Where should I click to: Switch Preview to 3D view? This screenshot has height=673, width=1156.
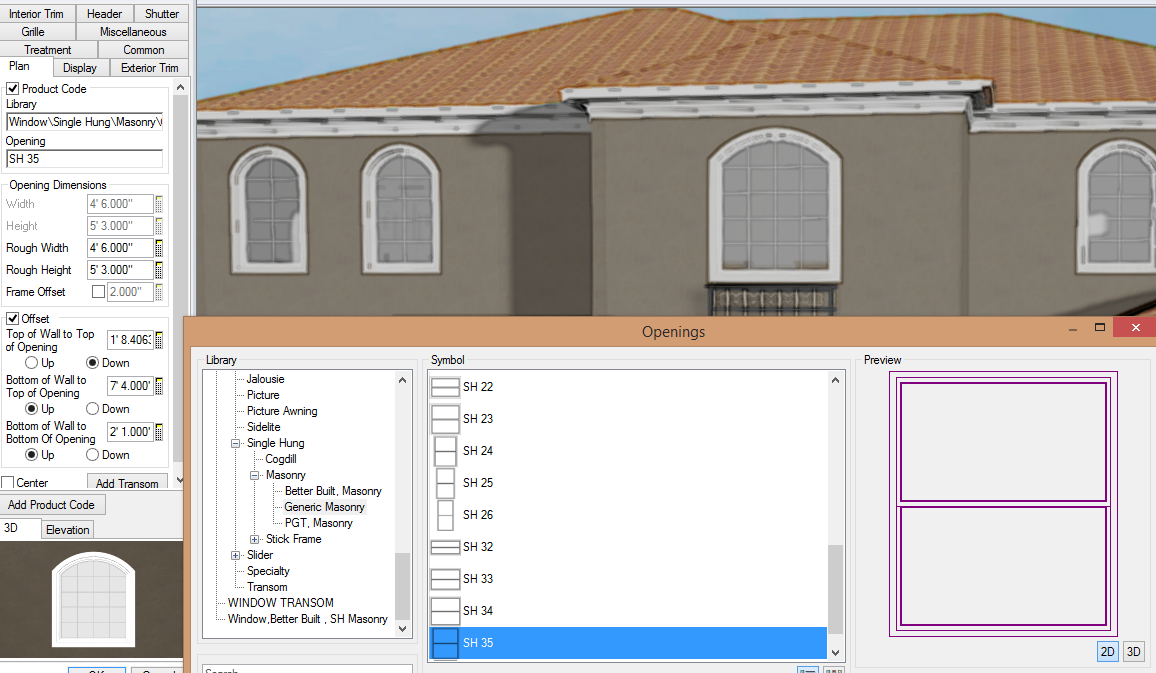point(1133,651)
